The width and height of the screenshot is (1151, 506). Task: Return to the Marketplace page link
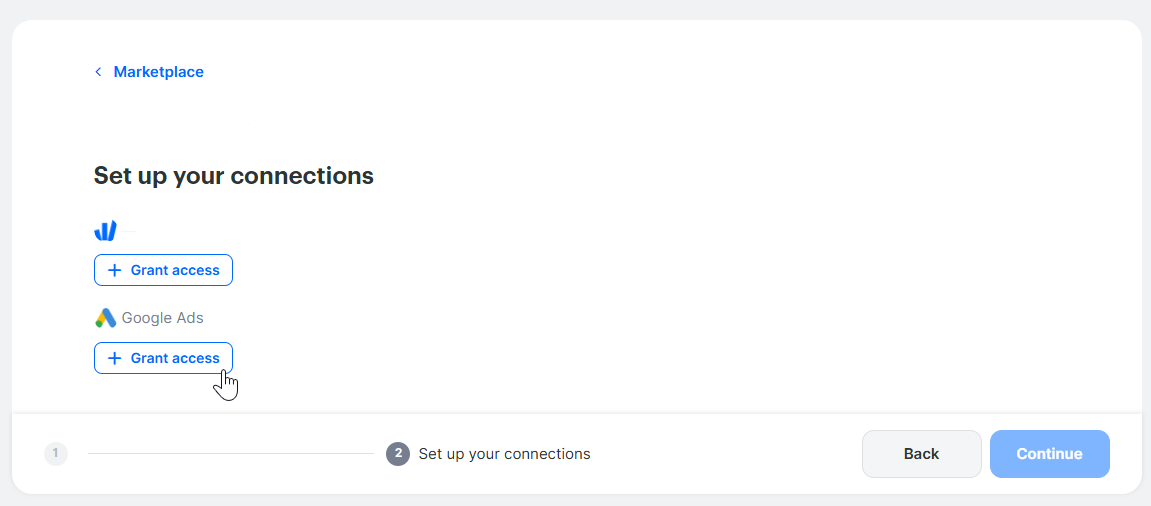[150, 72]
